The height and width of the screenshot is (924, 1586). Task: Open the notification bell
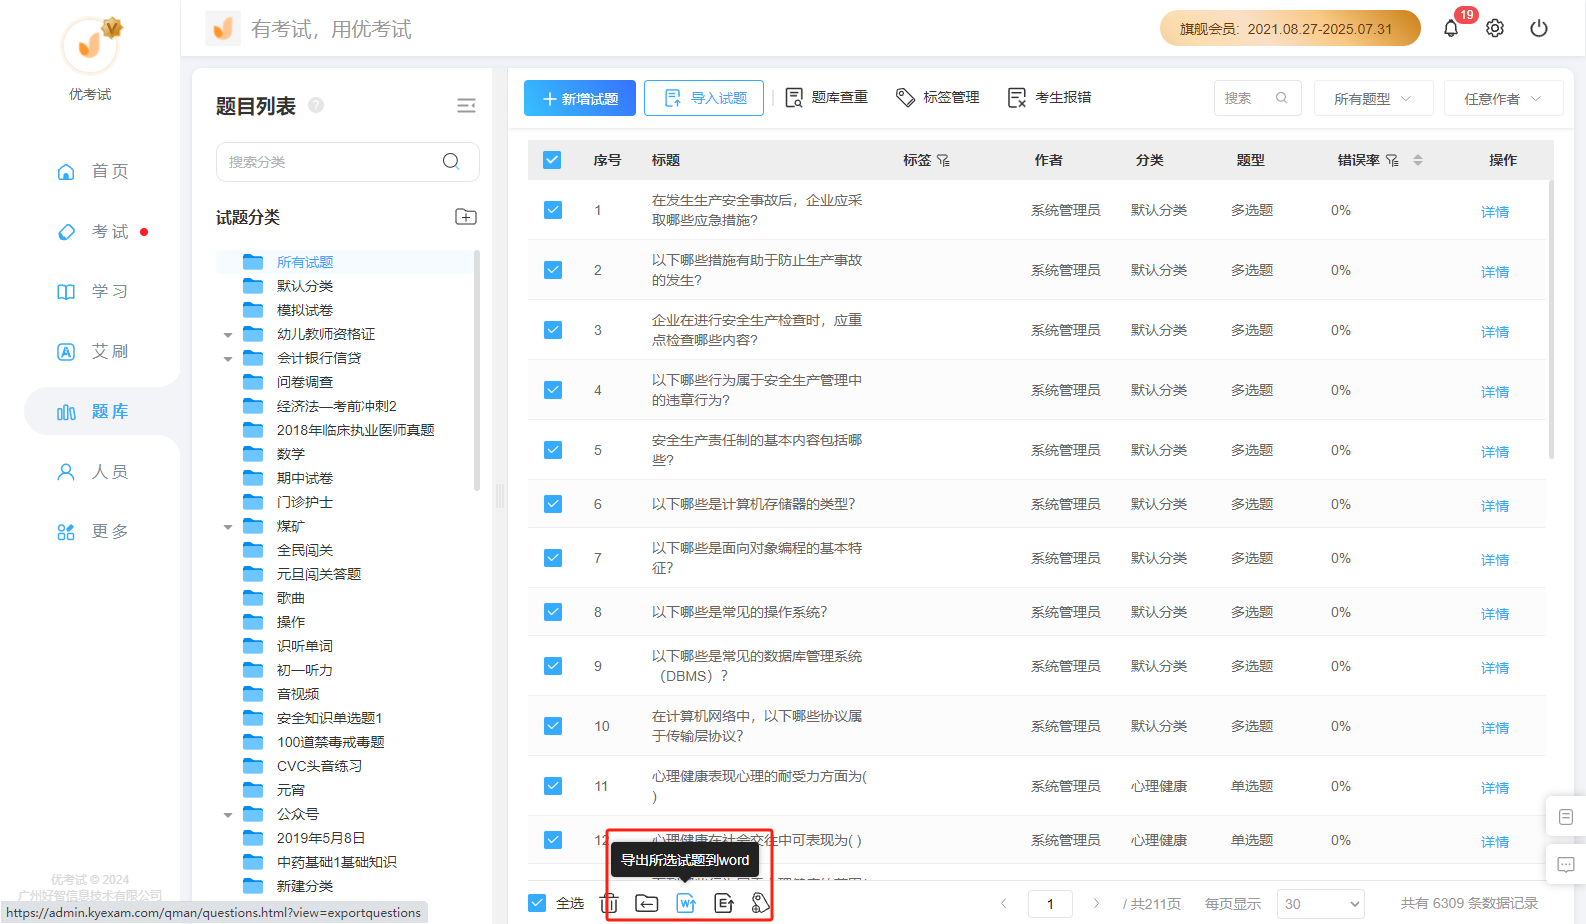point(1451,28)
